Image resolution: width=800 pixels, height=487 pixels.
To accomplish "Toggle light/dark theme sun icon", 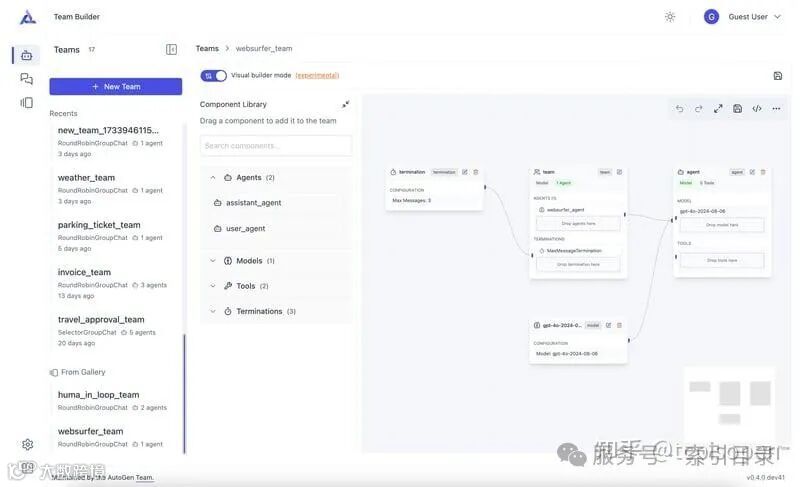I will point(670,17).
